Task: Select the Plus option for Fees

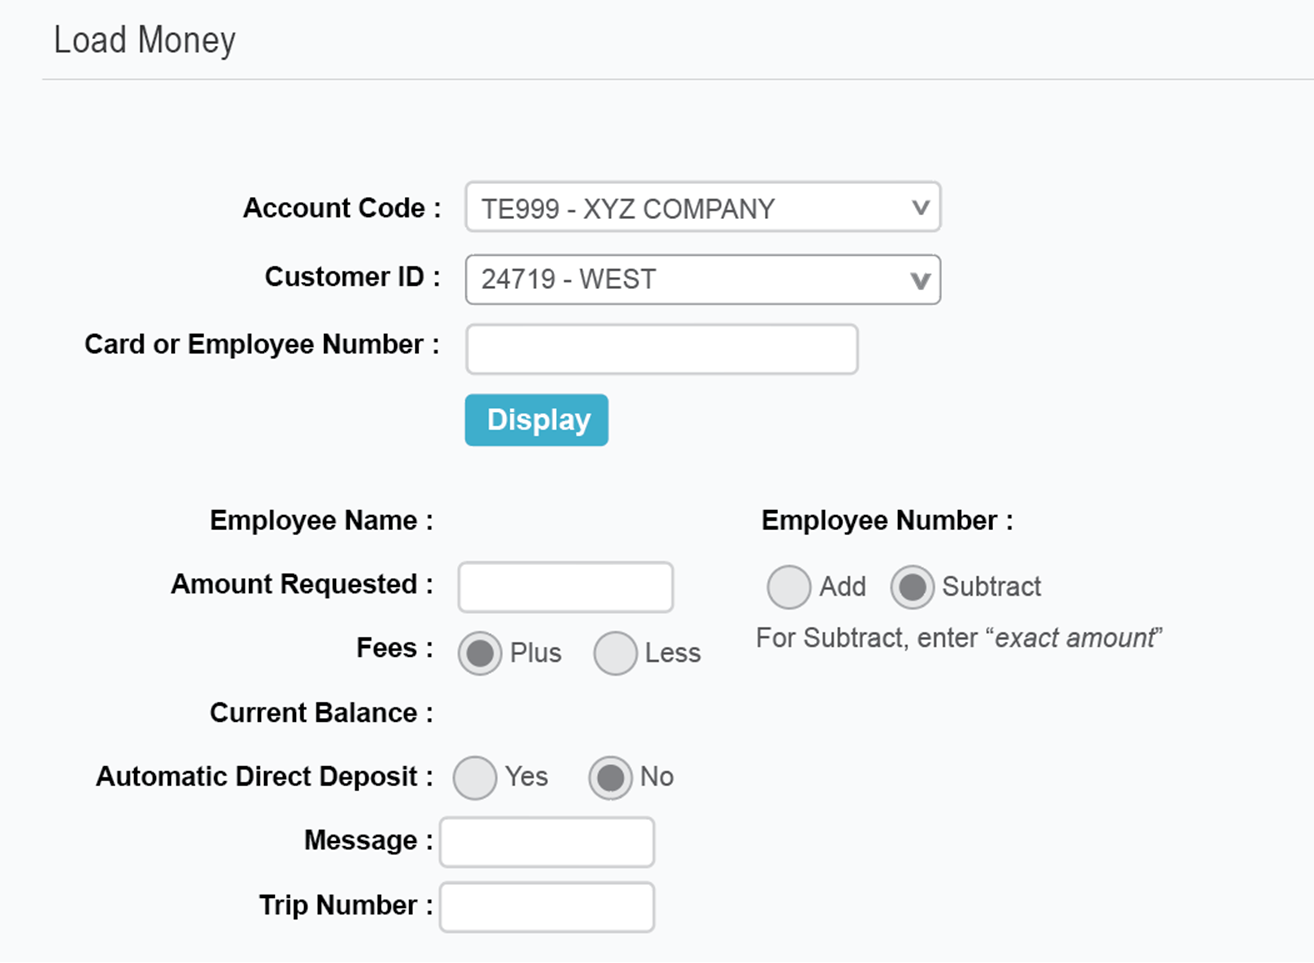Action: (480, 653)
